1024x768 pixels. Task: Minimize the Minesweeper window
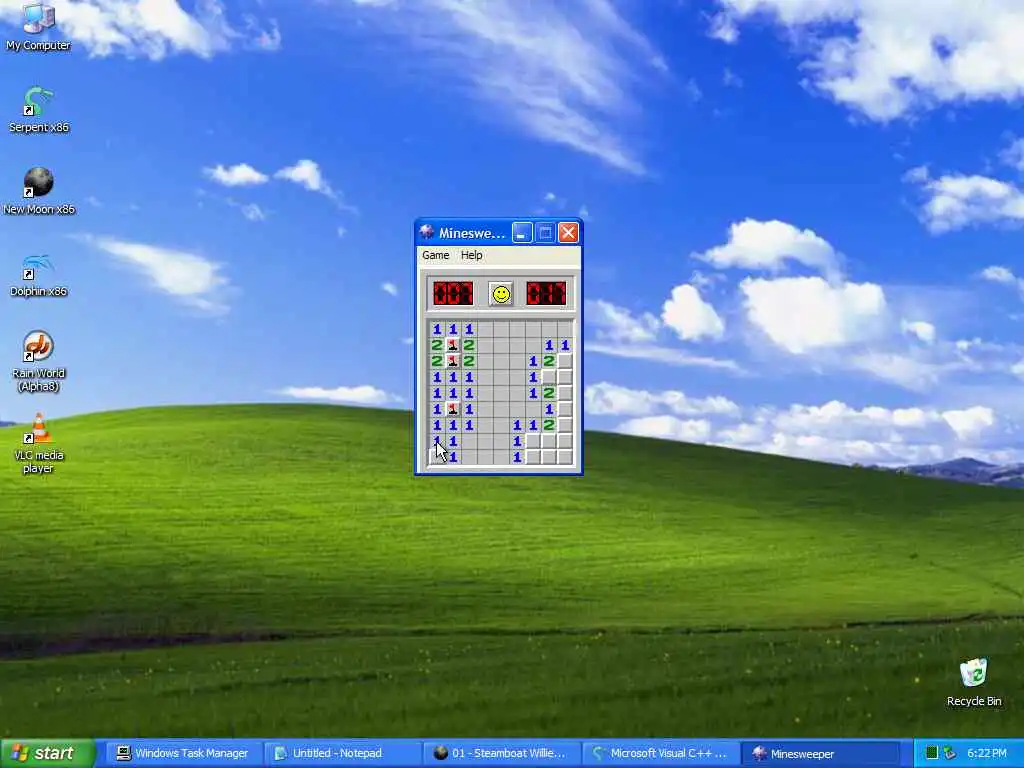[522, 232]
